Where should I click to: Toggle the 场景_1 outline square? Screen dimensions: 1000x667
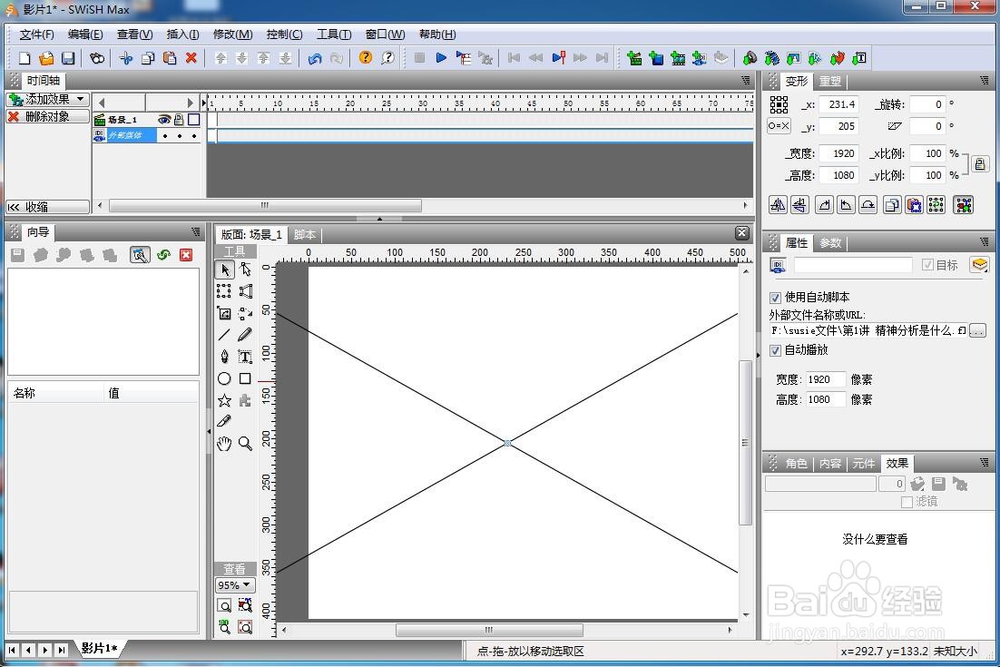tap(194, 119)
